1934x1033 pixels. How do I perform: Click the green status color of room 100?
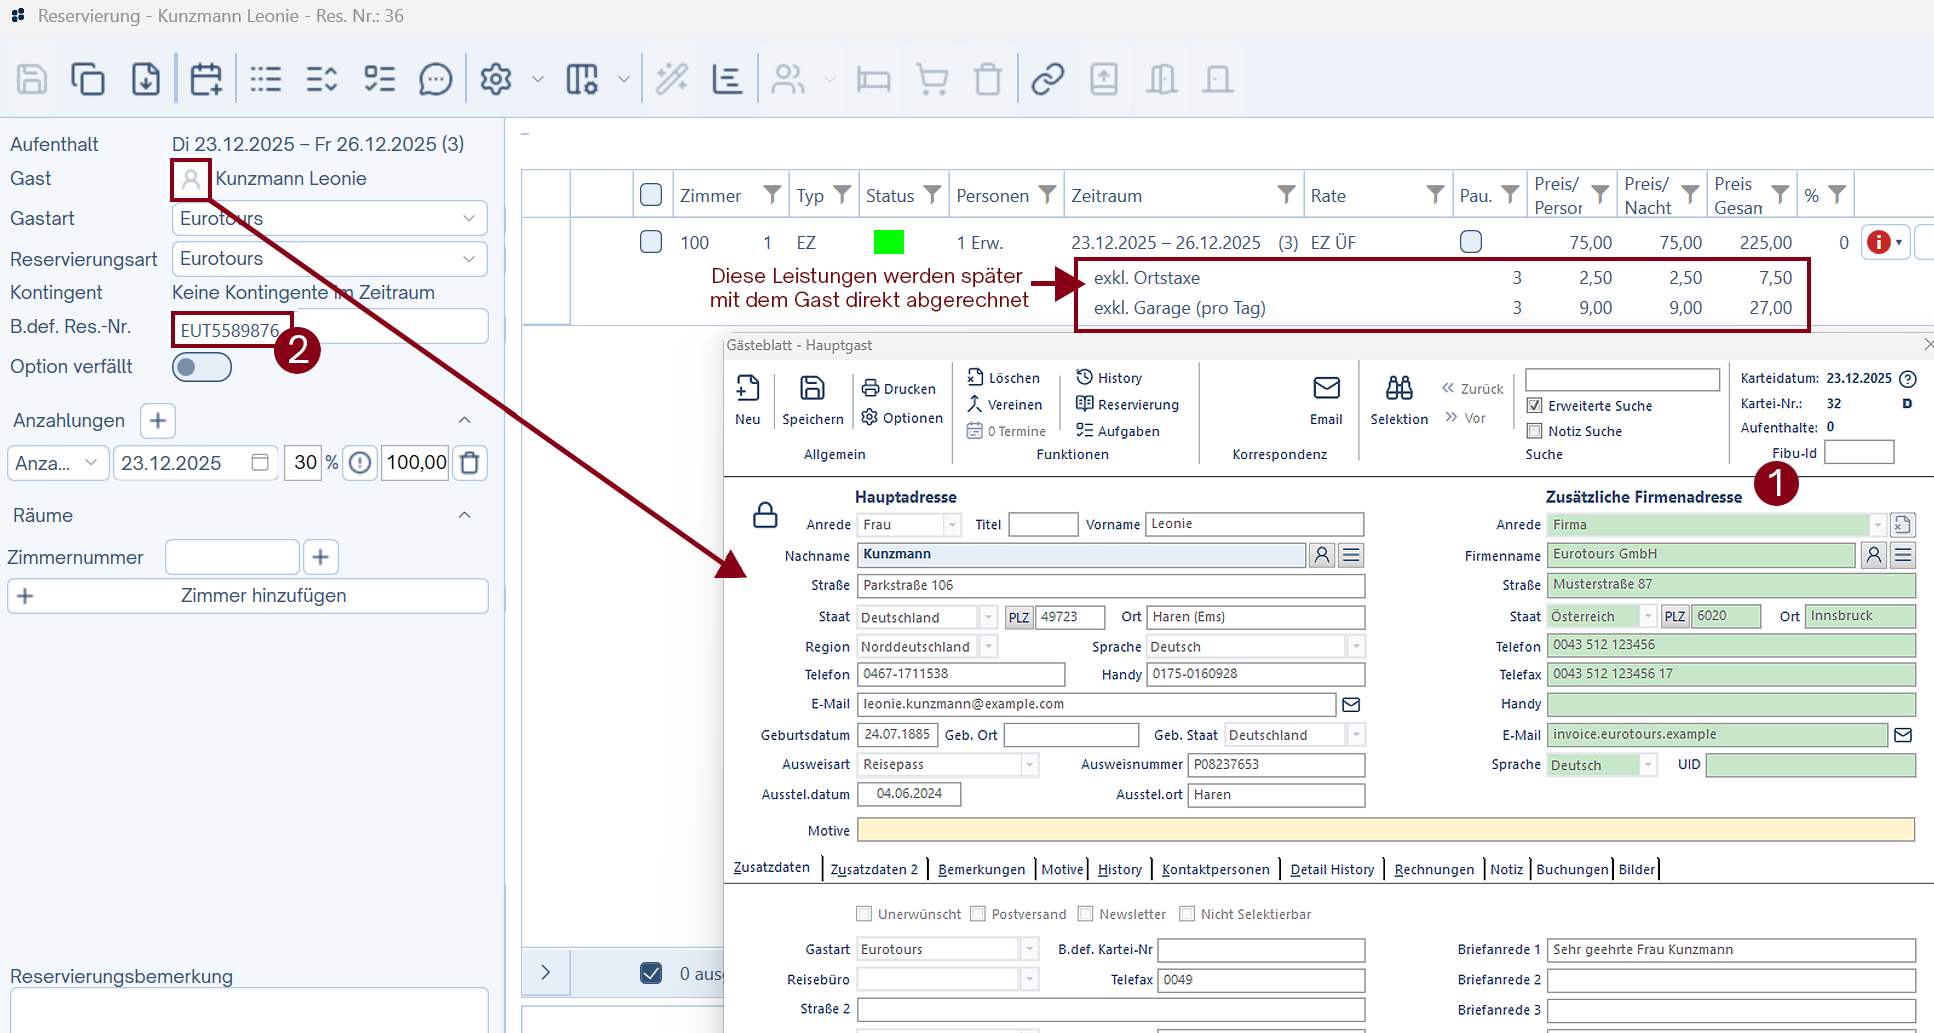(888, 242)
